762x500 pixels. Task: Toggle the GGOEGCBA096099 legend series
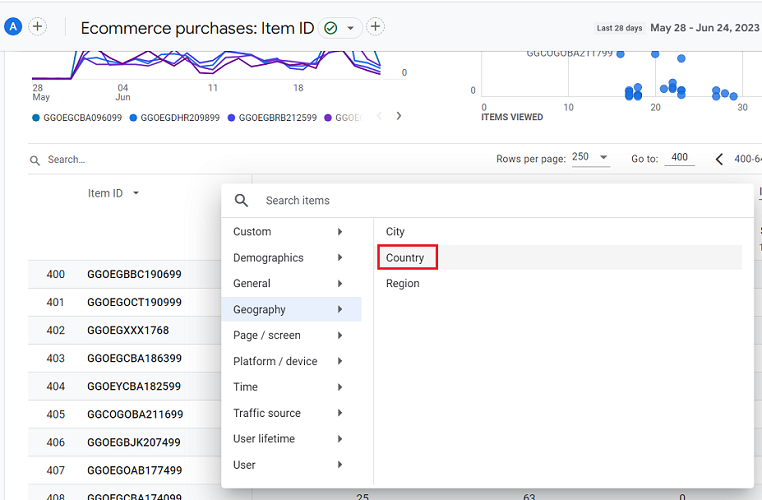(77, 117)
